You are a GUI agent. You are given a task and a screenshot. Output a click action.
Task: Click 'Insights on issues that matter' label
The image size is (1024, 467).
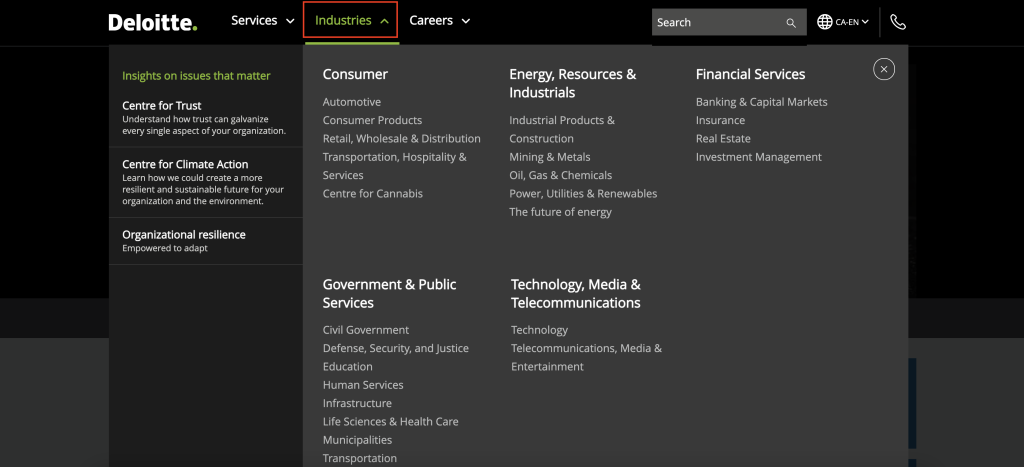pyautogui.click(x=196, y=76)
